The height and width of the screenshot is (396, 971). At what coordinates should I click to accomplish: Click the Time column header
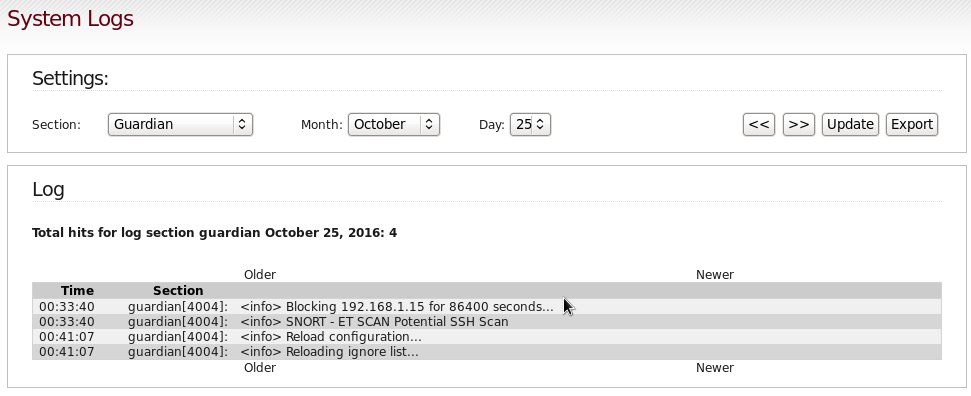77,291
